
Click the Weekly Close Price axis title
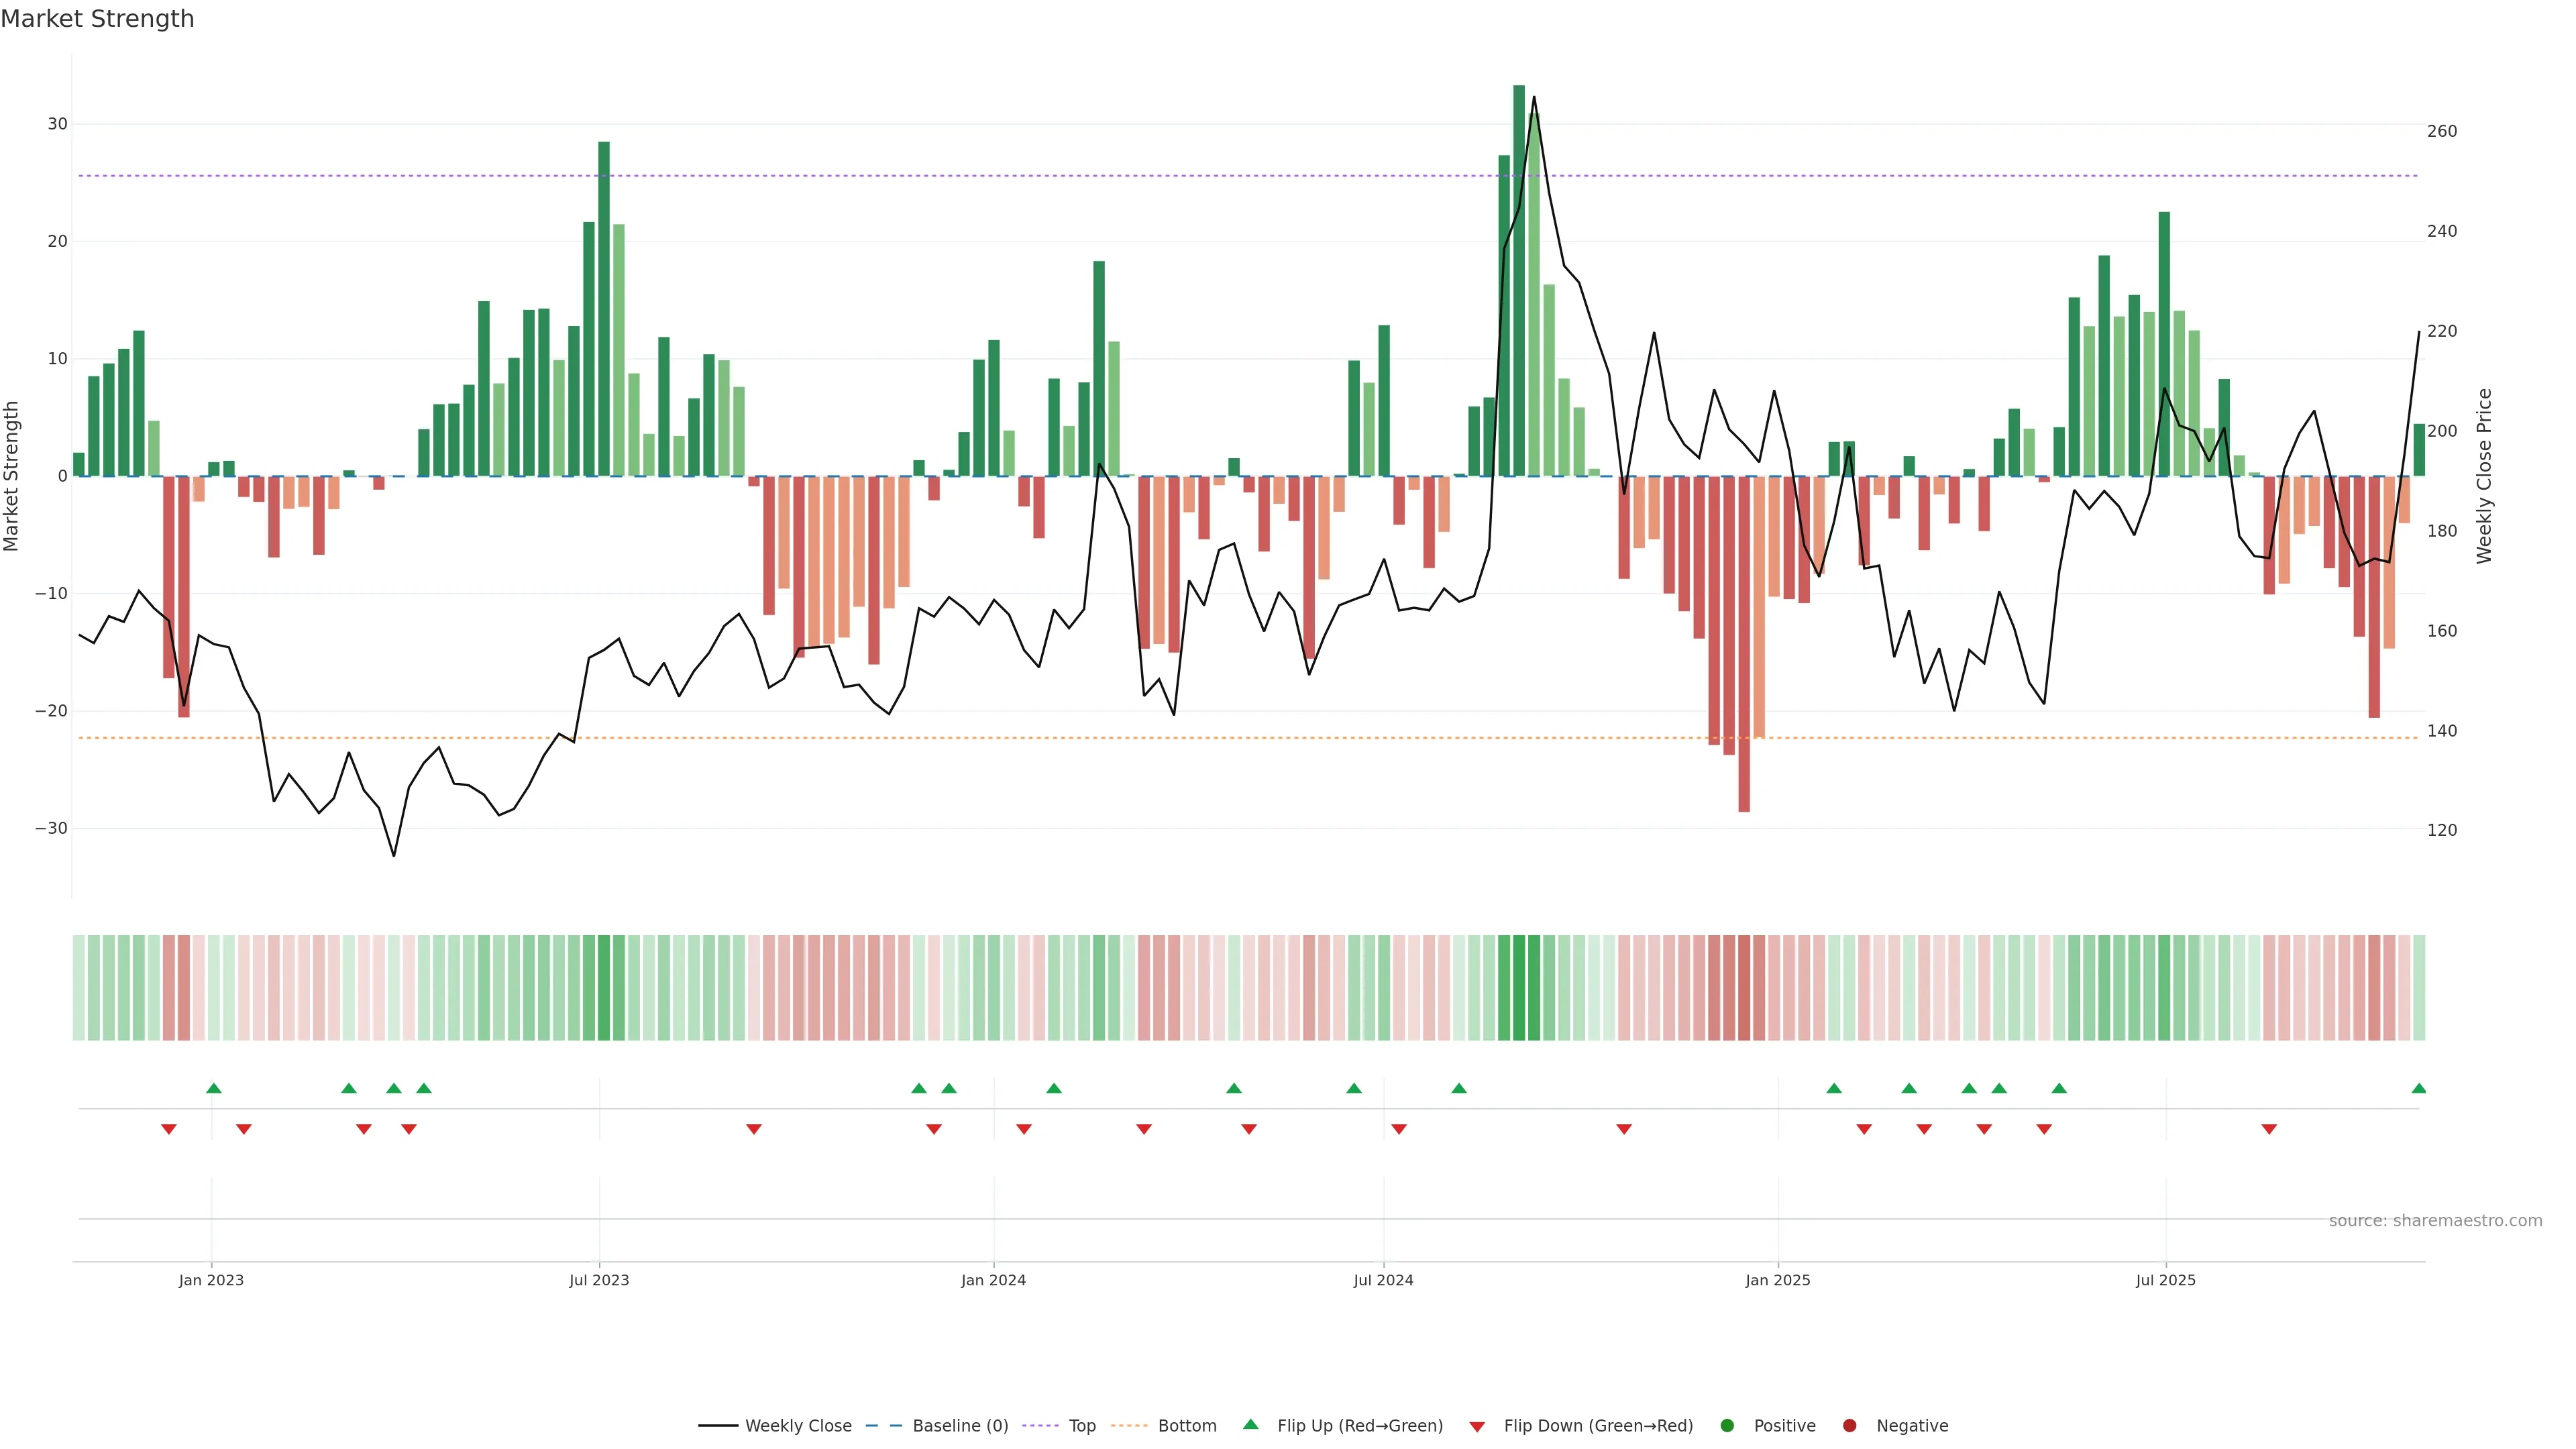2484,476
